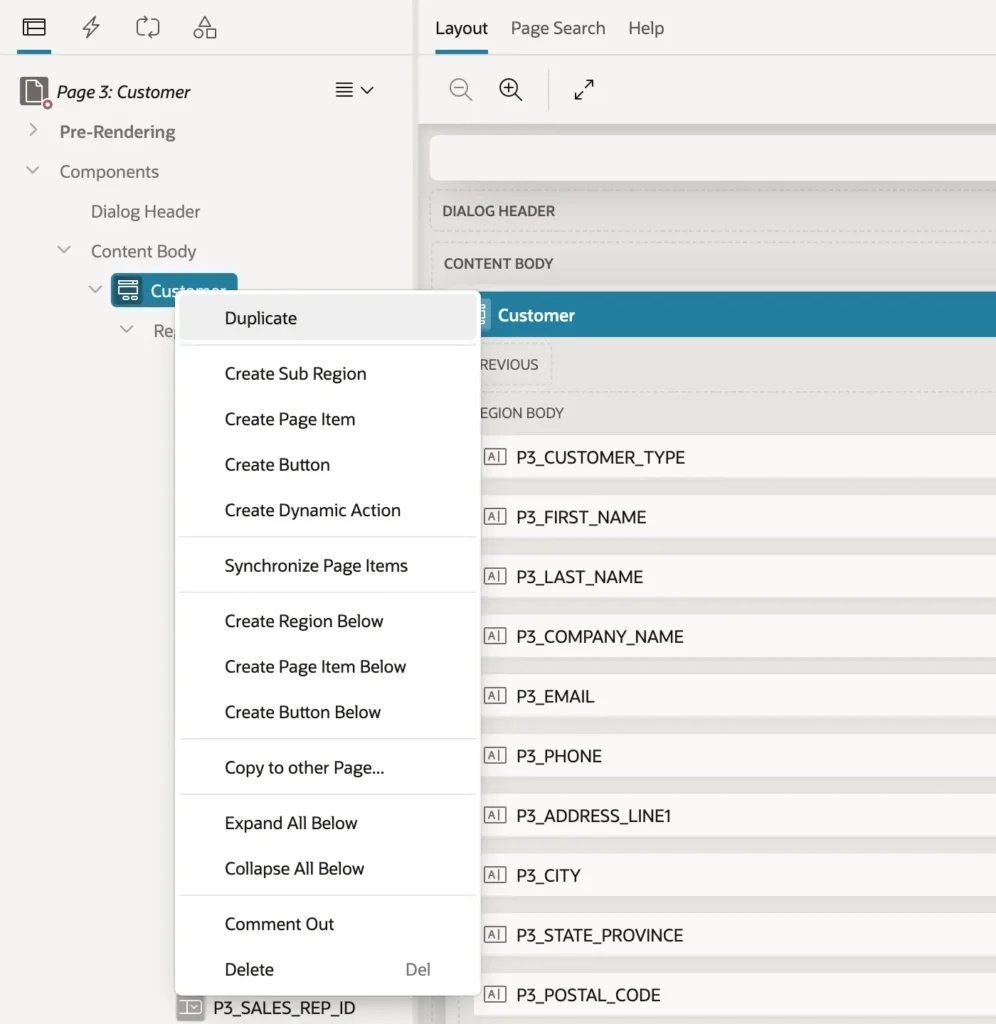Choose Comment Out
996x1024 pixels.
[329, 924]
